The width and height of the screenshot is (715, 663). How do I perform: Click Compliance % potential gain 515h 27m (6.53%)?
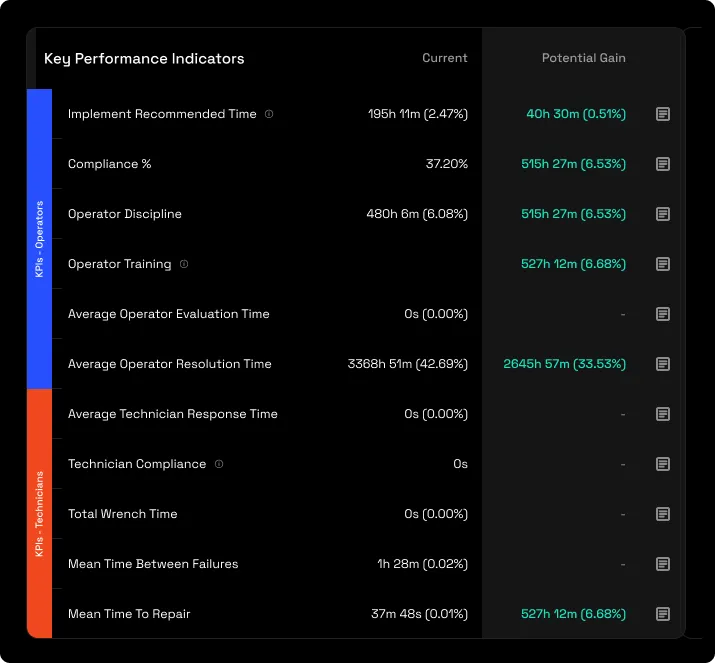tap(574, 164)
